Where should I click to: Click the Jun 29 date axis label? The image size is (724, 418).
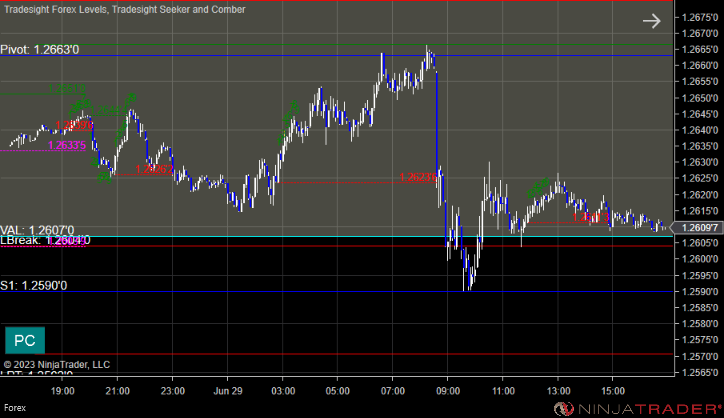pyautogui.click(x=228, y=391)
